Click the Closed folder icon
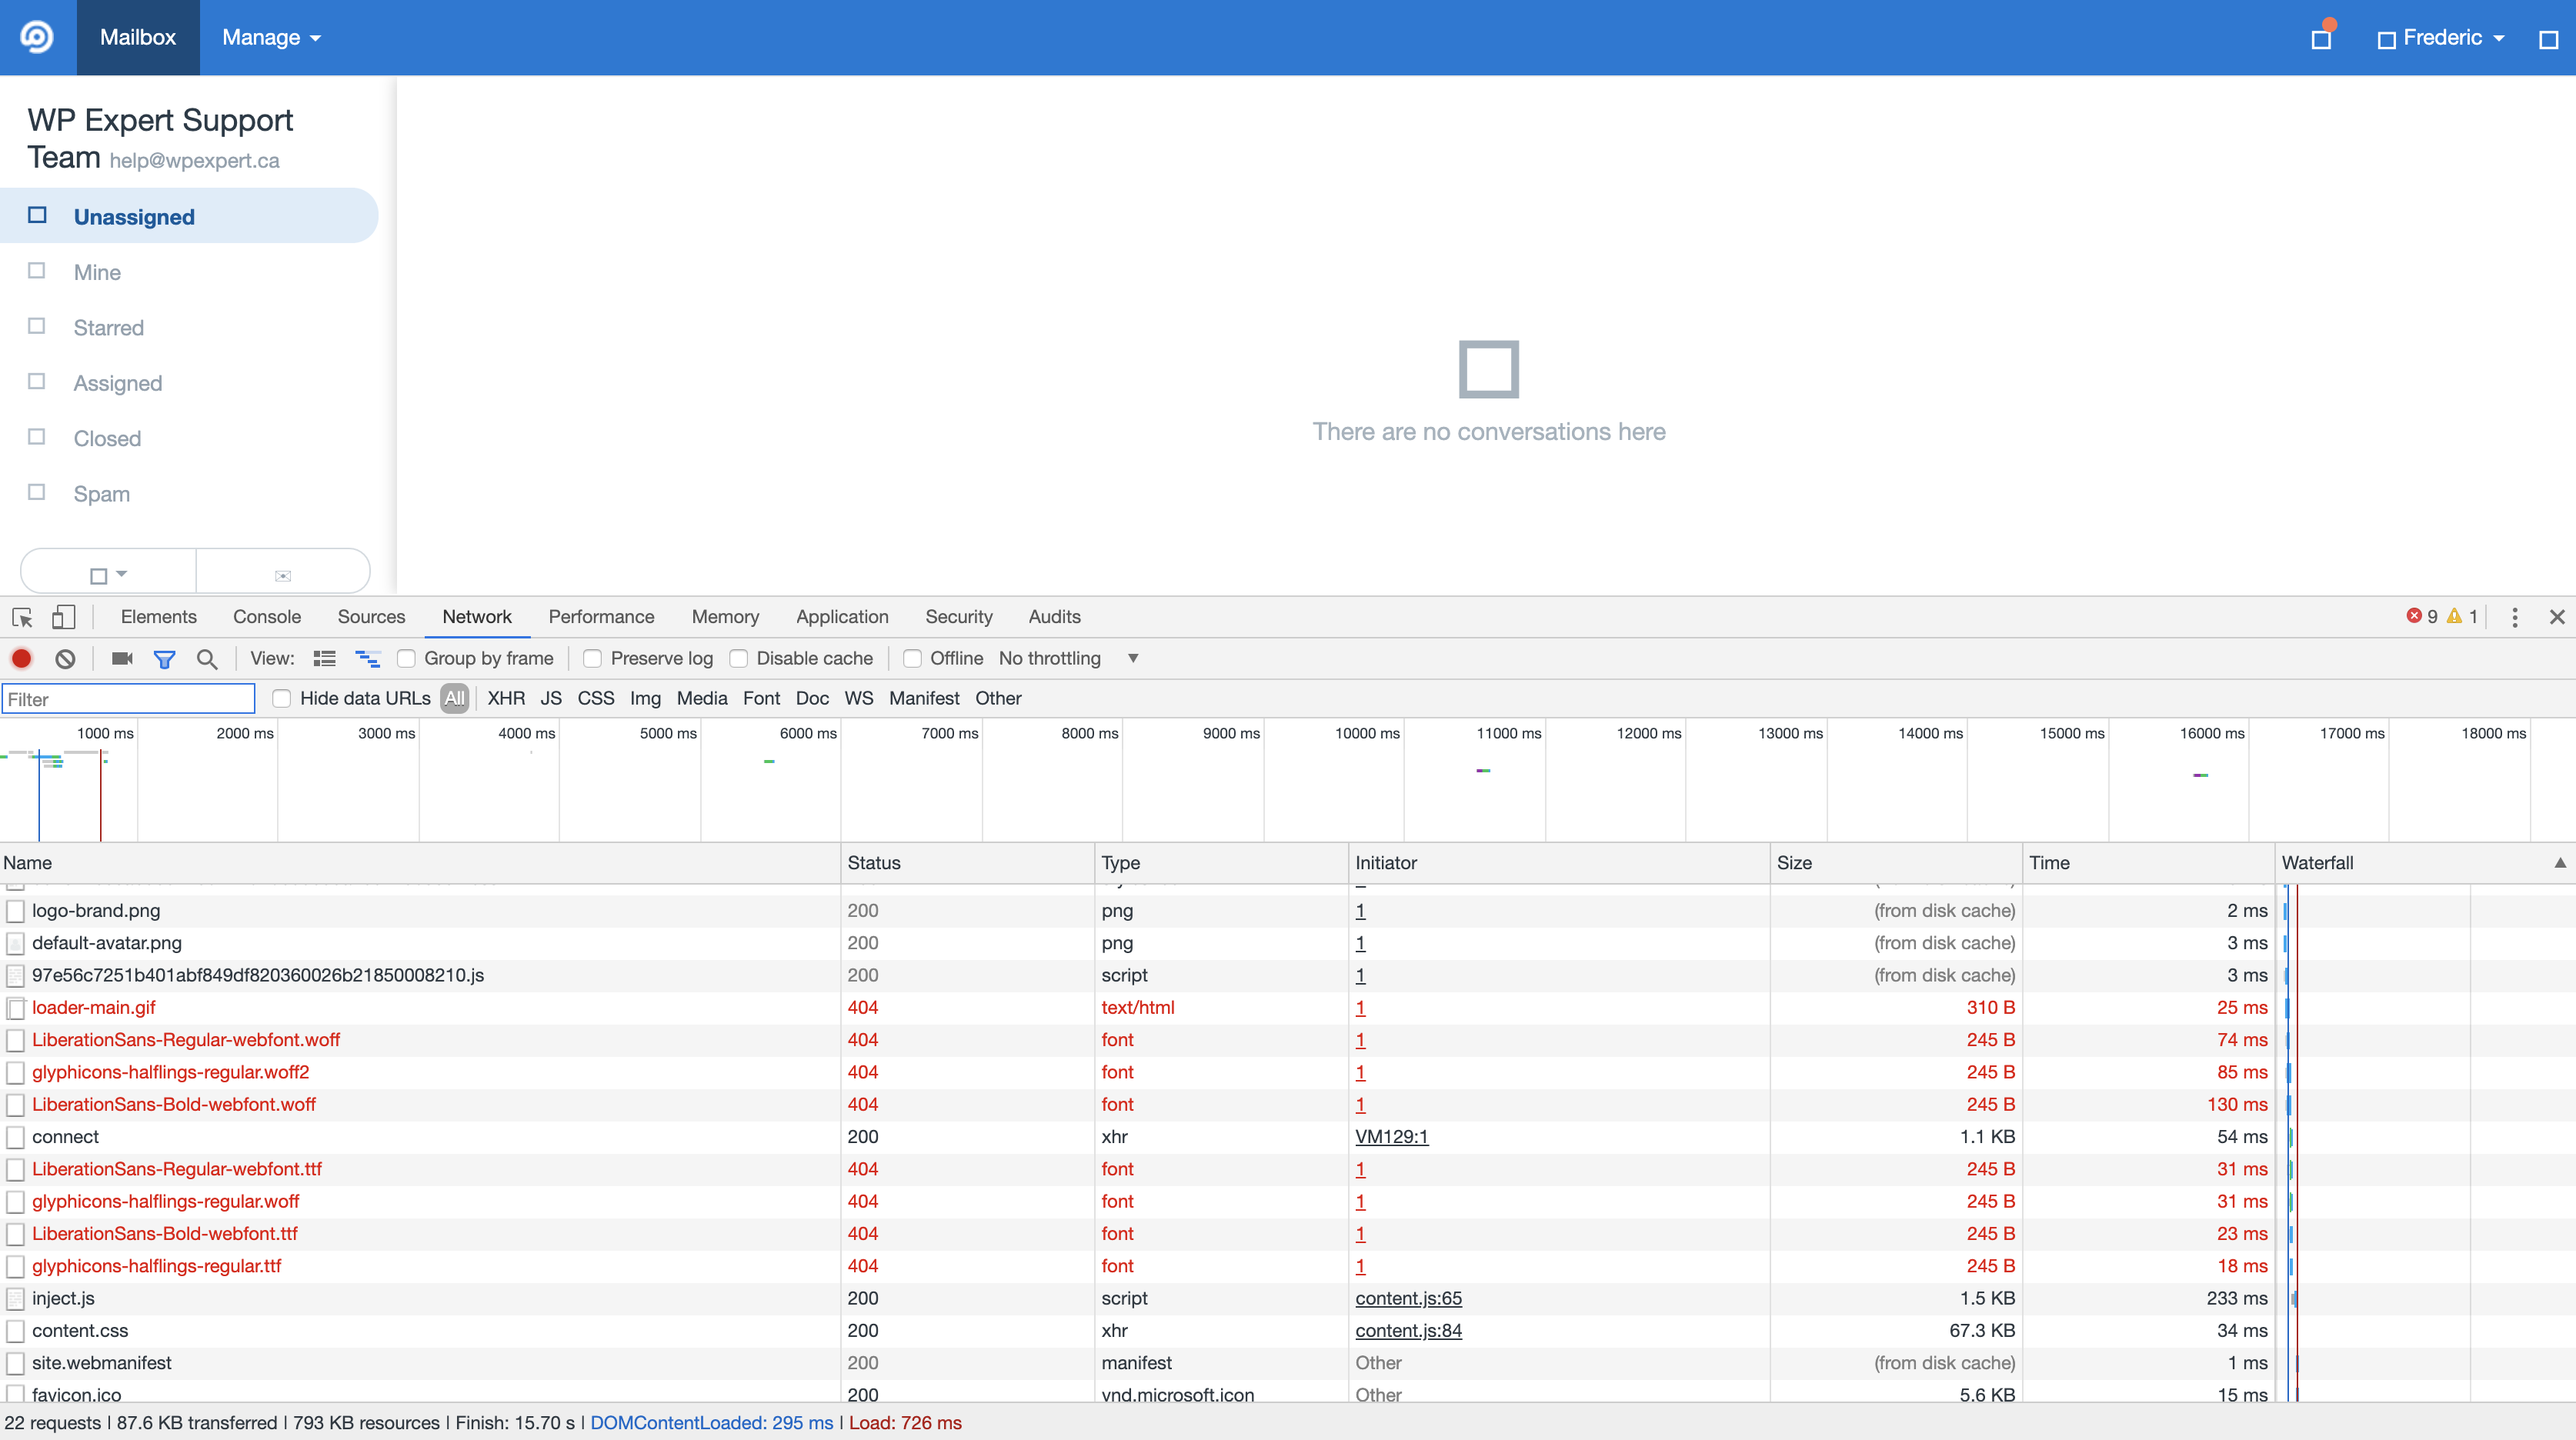Image resolution: width=2576 pixels, height=1440 pixels. [x=37, y=437]
